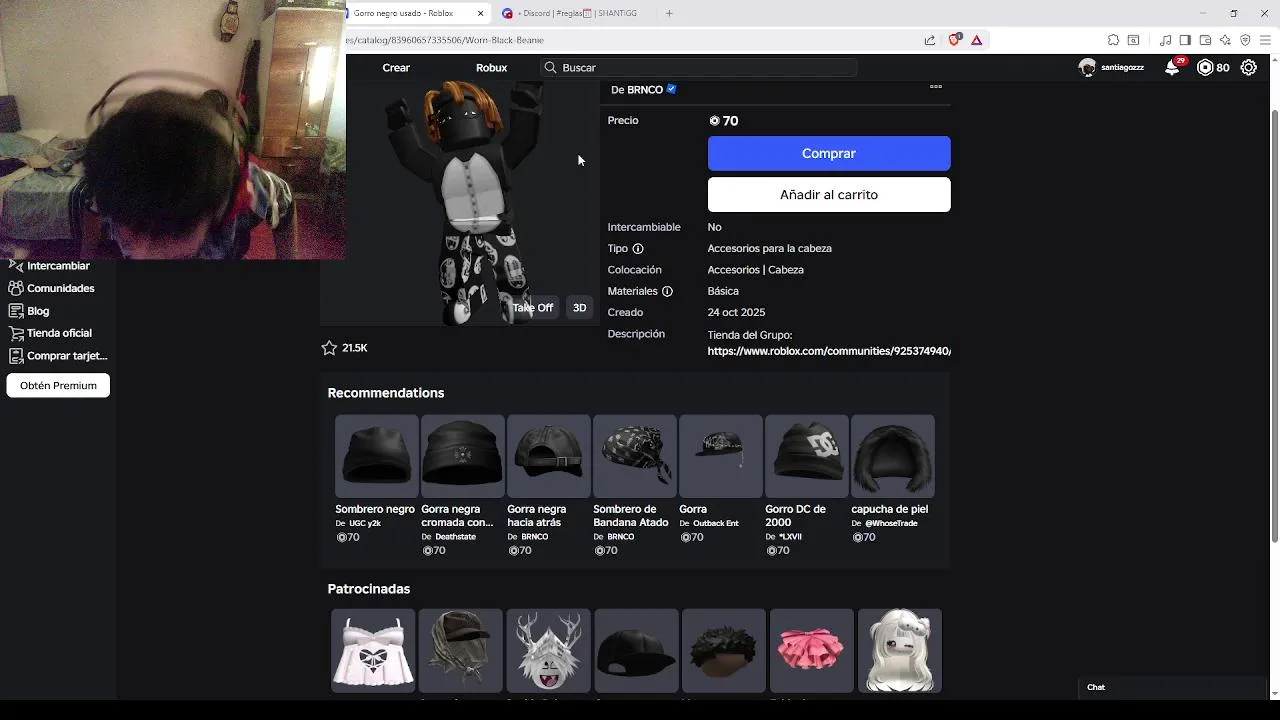
Task: Open the Deathstate creator link
Action: pos(455,537)
